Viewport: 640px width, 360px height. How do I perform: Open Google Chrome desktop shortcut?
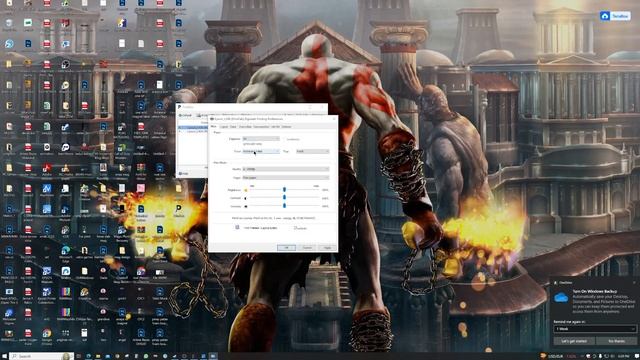[x=47, y=336]
